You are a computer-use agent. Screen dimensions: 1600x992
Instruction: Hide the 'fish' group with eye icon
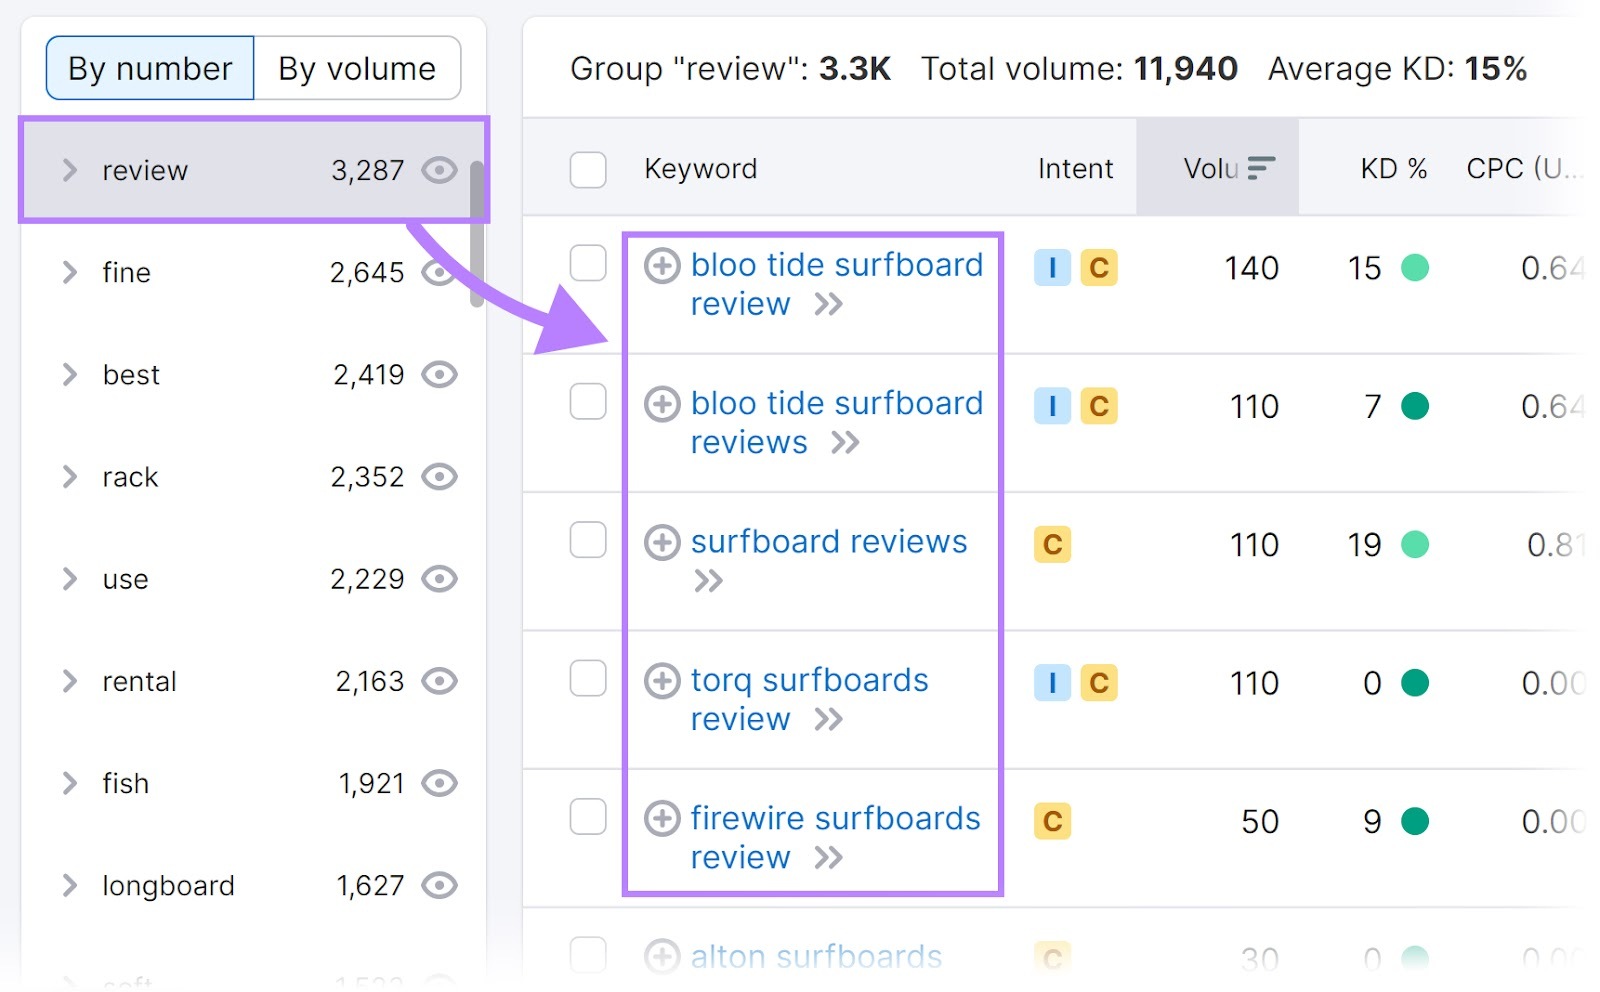click(439, 783)
